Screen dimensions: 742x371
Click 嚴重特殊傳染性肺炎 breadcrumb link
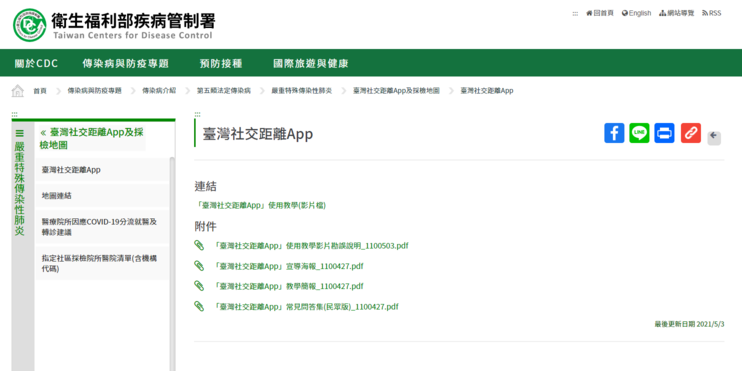click(302, 91)
